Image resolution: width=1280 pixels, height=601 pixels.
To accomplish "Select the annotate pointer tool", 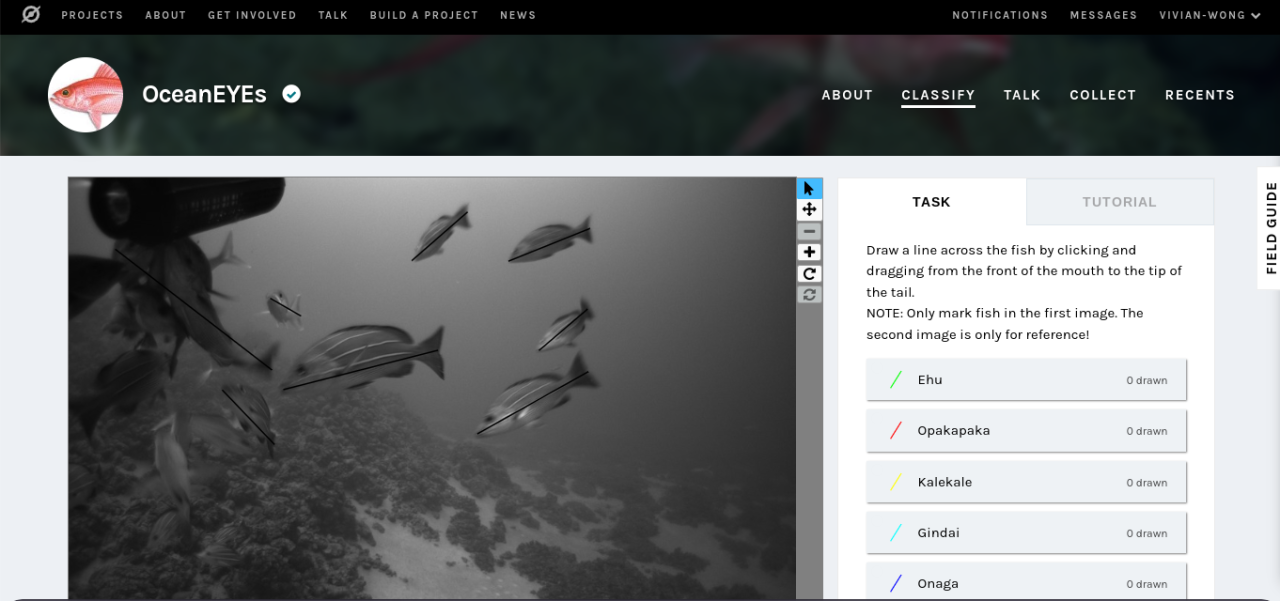I will click(809, 188).
